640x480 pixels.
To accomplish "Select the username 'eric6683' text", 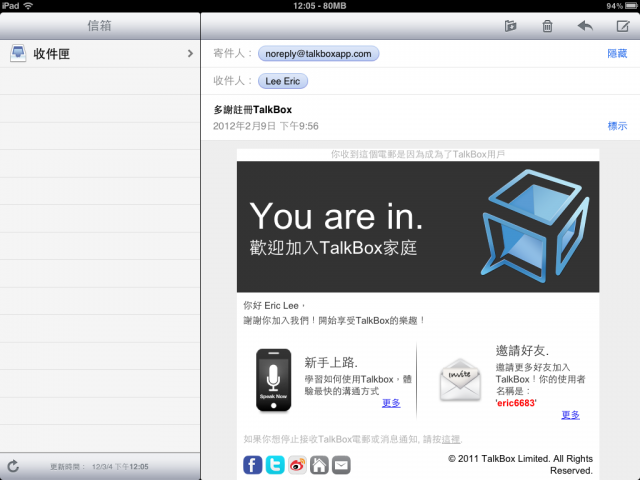I will [516, 403].
